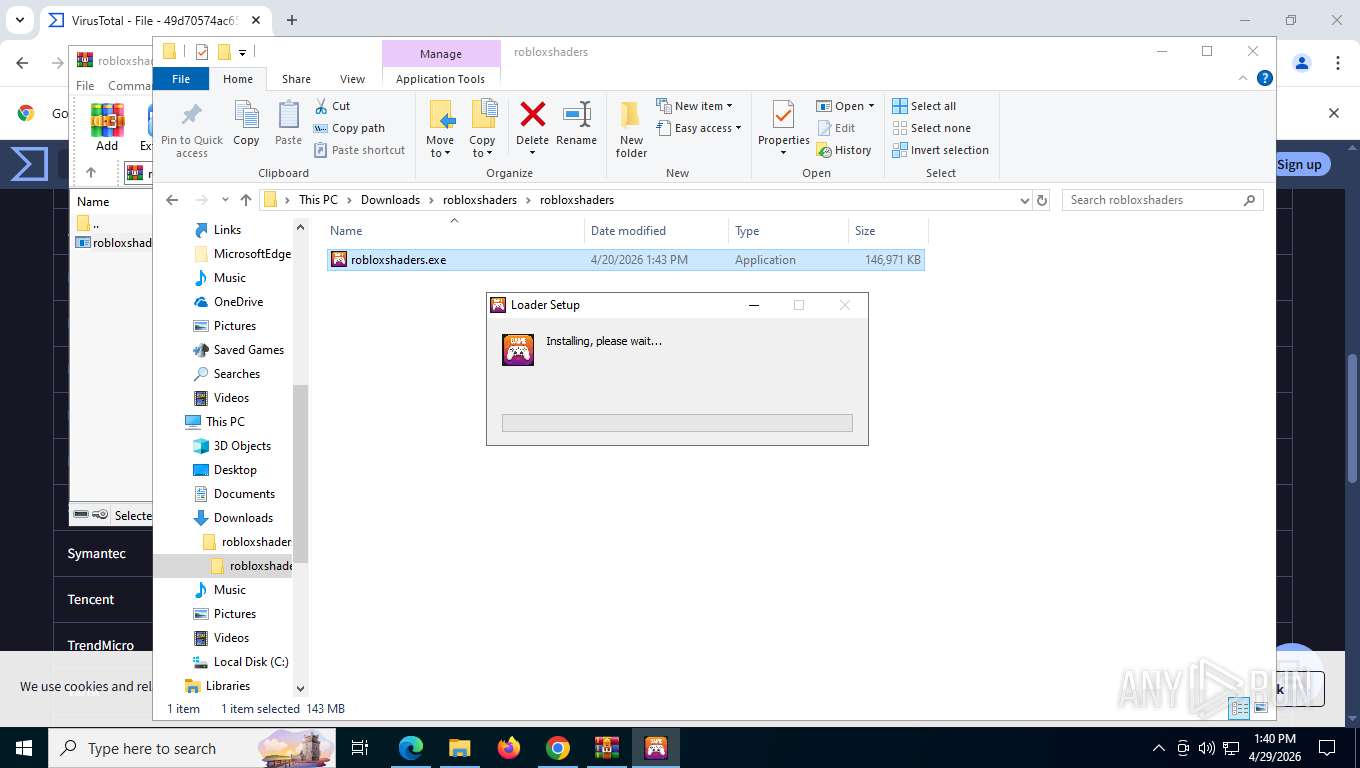Open Chrome from taskbar

pos(558,748)
